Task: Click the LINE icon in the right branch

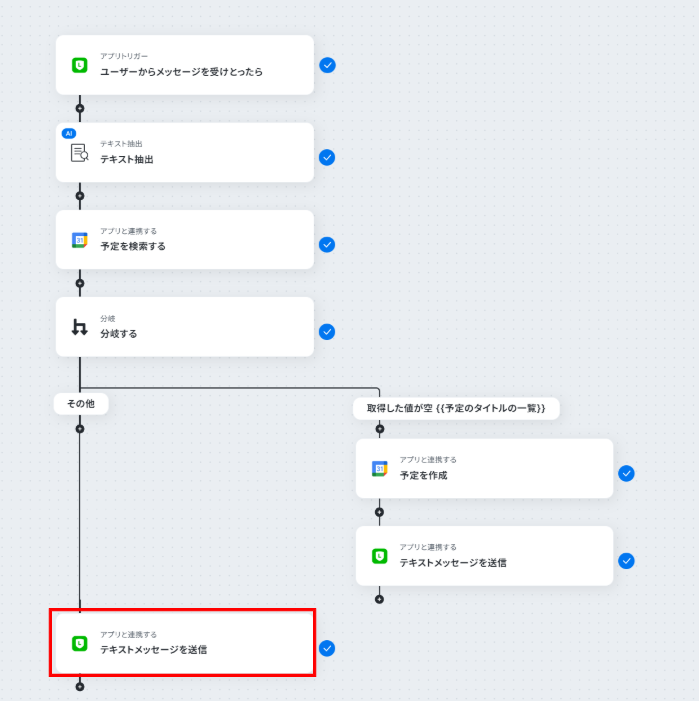Action: [x=380, y=556]
